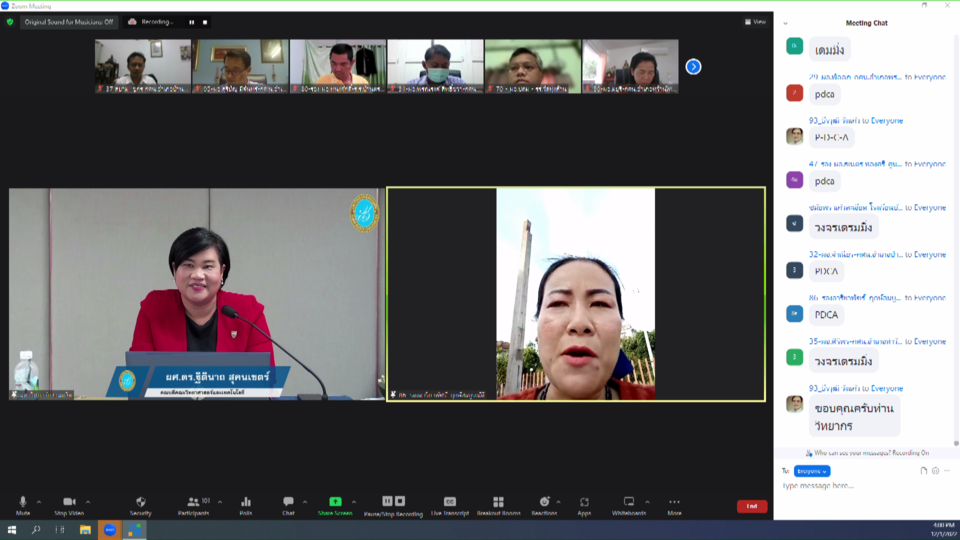Stop Video camera
The image size is (960, 540).
tap(69, 506)
